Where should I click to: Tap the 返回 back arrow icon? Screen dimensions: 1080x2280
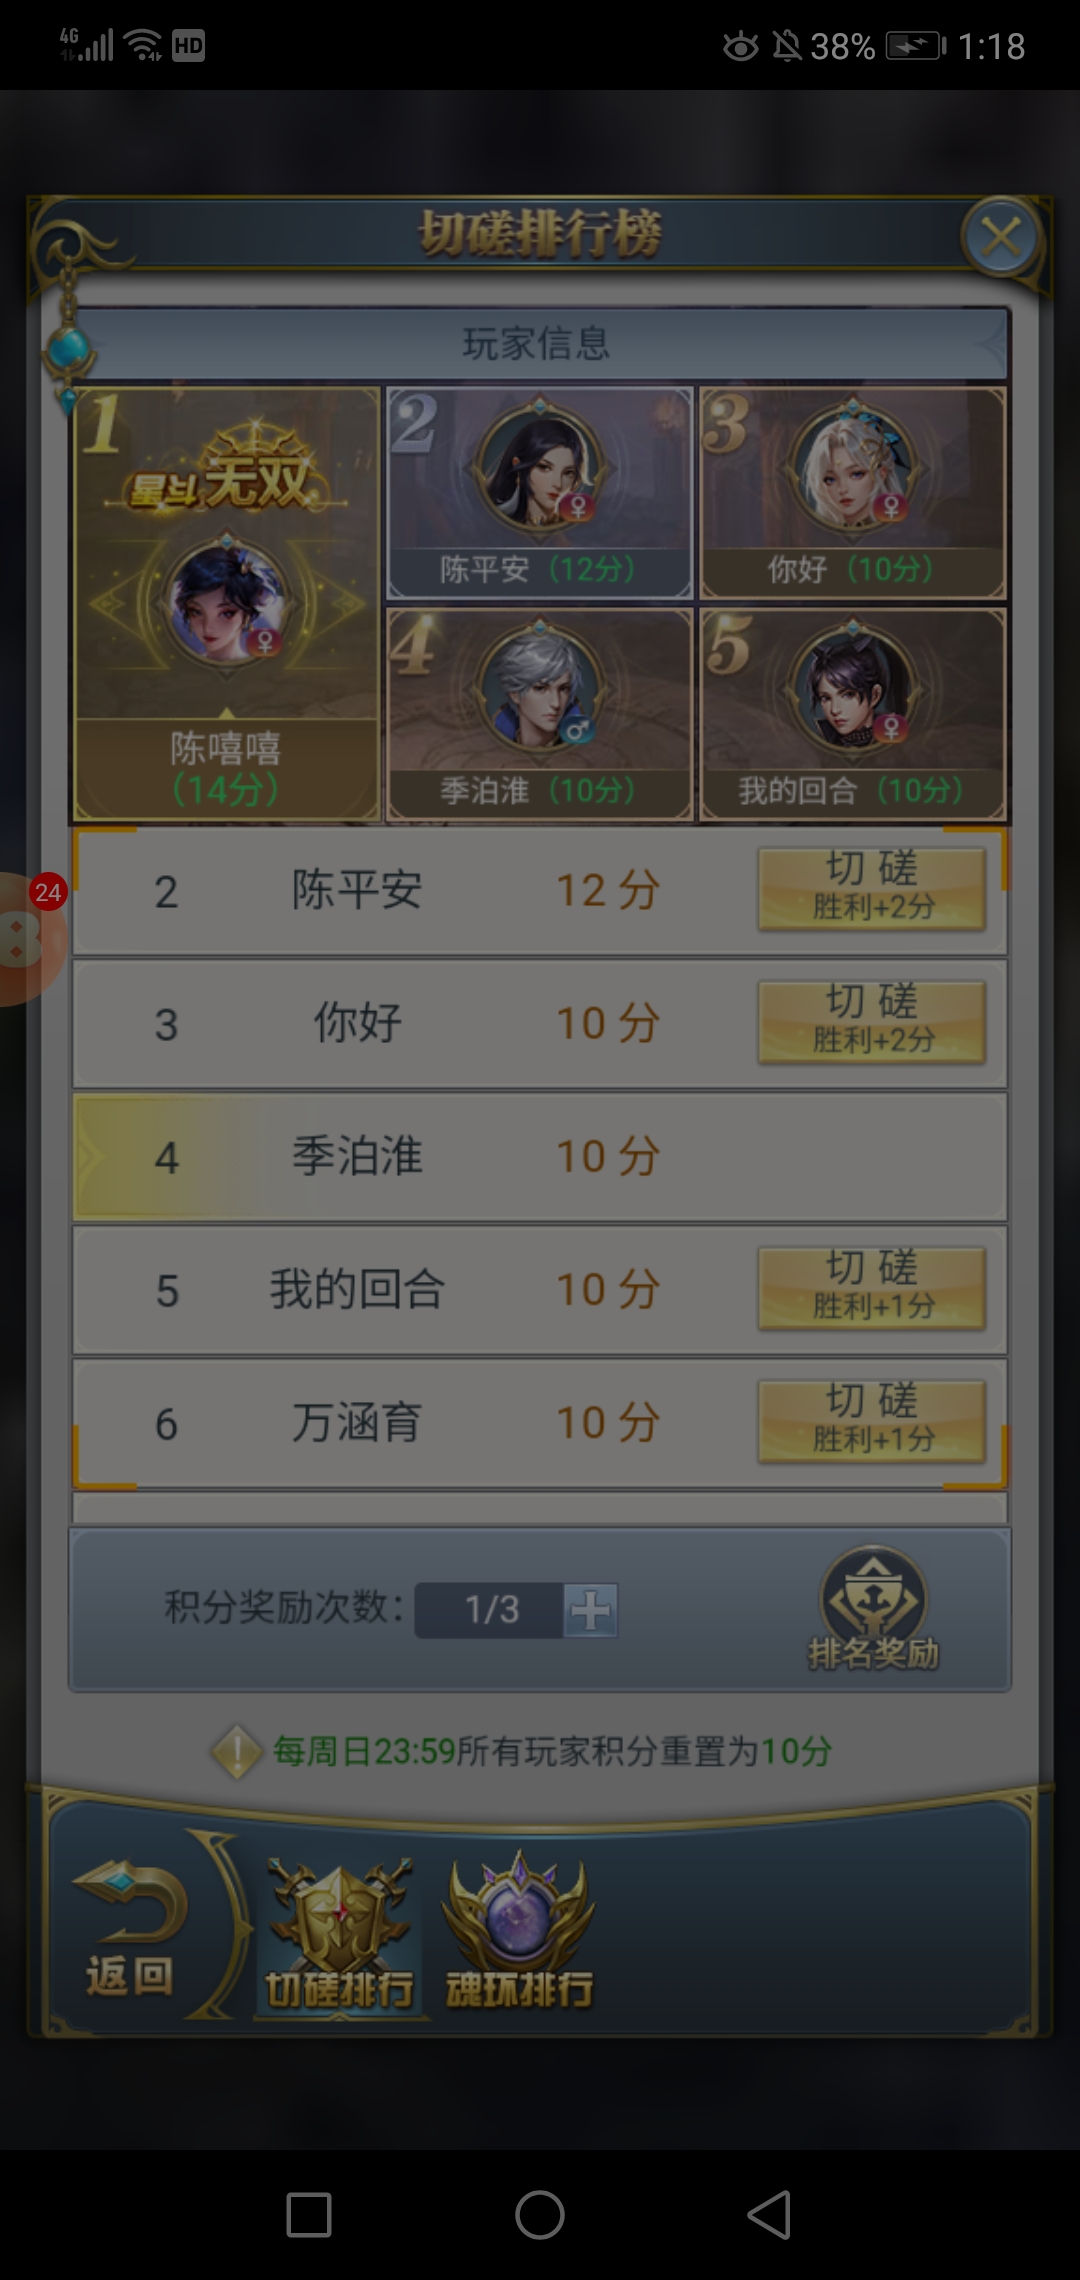tap(130, 1929)
